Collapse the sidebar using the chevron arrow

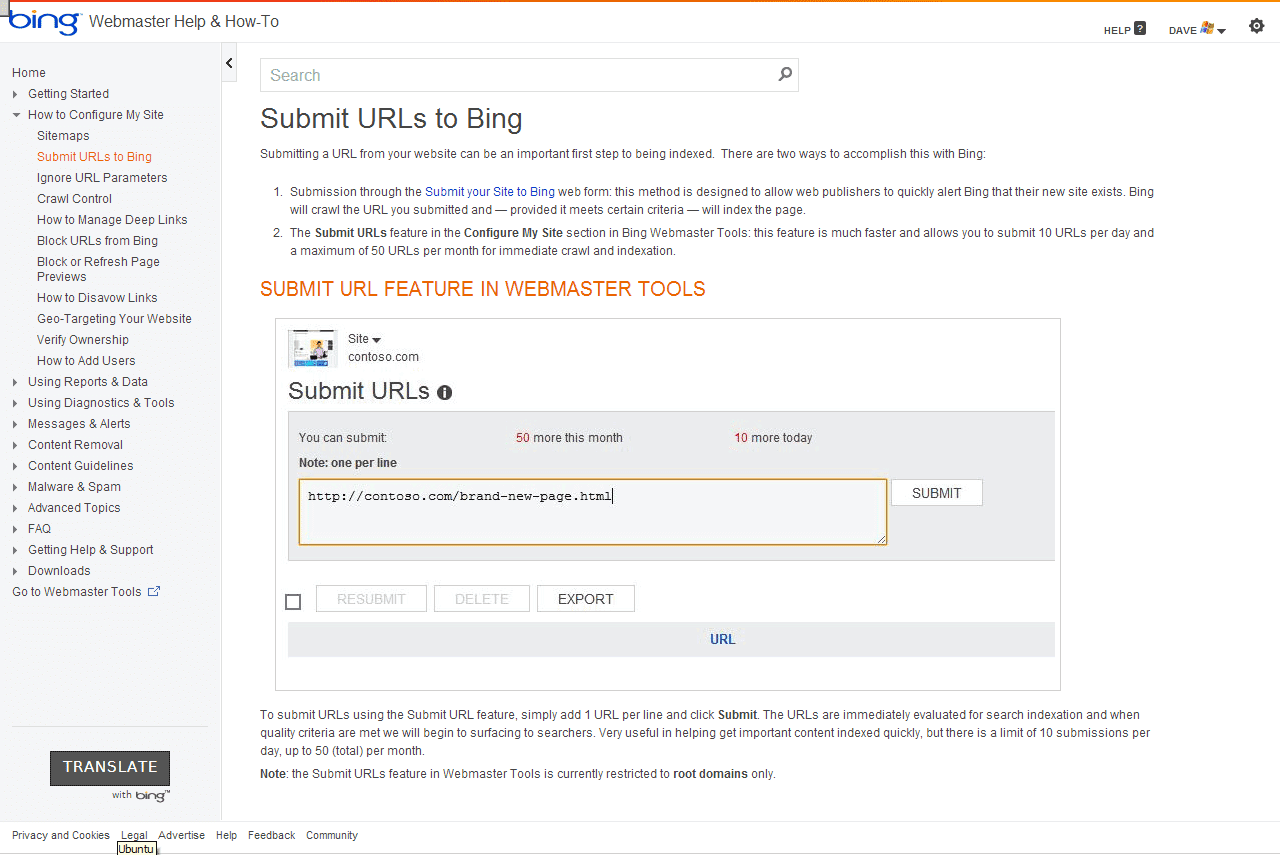coord(229,62)
